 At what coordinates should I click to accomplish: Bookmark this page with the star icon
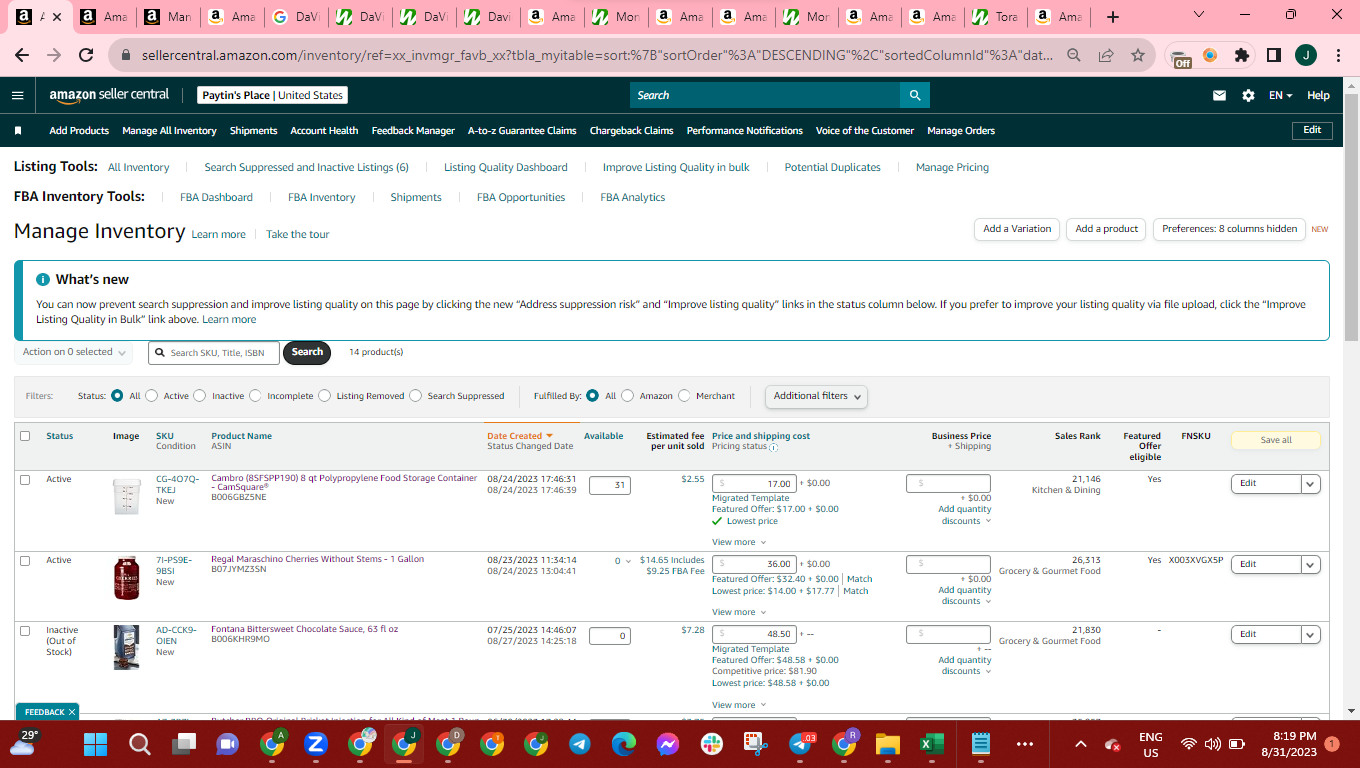click(1138, 56)
